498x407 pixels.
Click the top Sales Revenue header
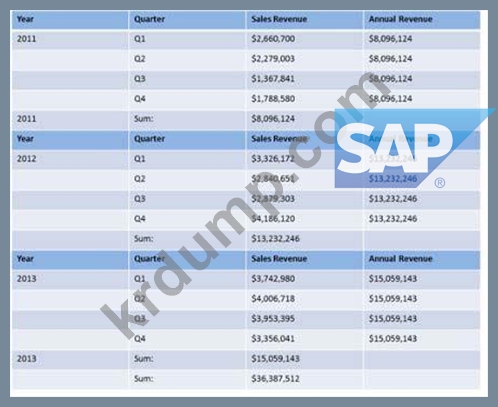pos(279,19)
